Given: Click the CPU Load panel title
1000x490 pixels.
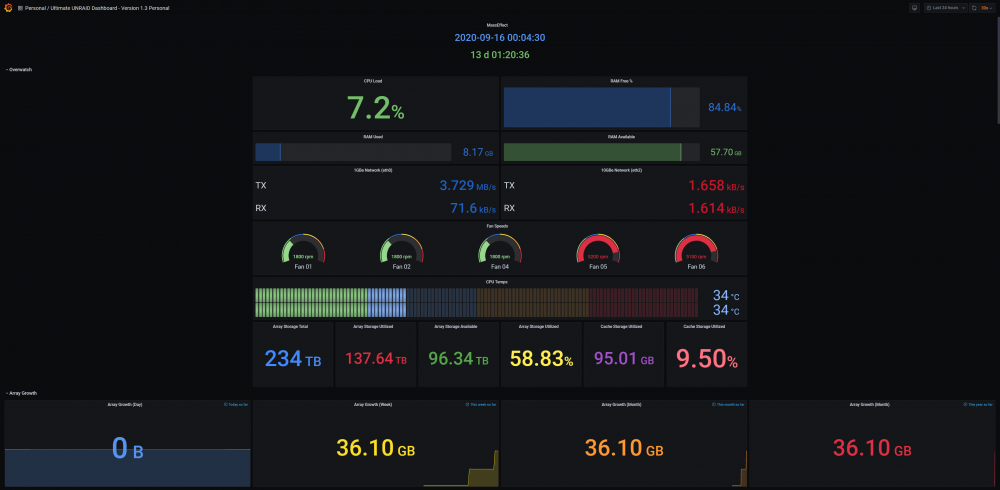Looking at the screenshot, I should 372,81.
